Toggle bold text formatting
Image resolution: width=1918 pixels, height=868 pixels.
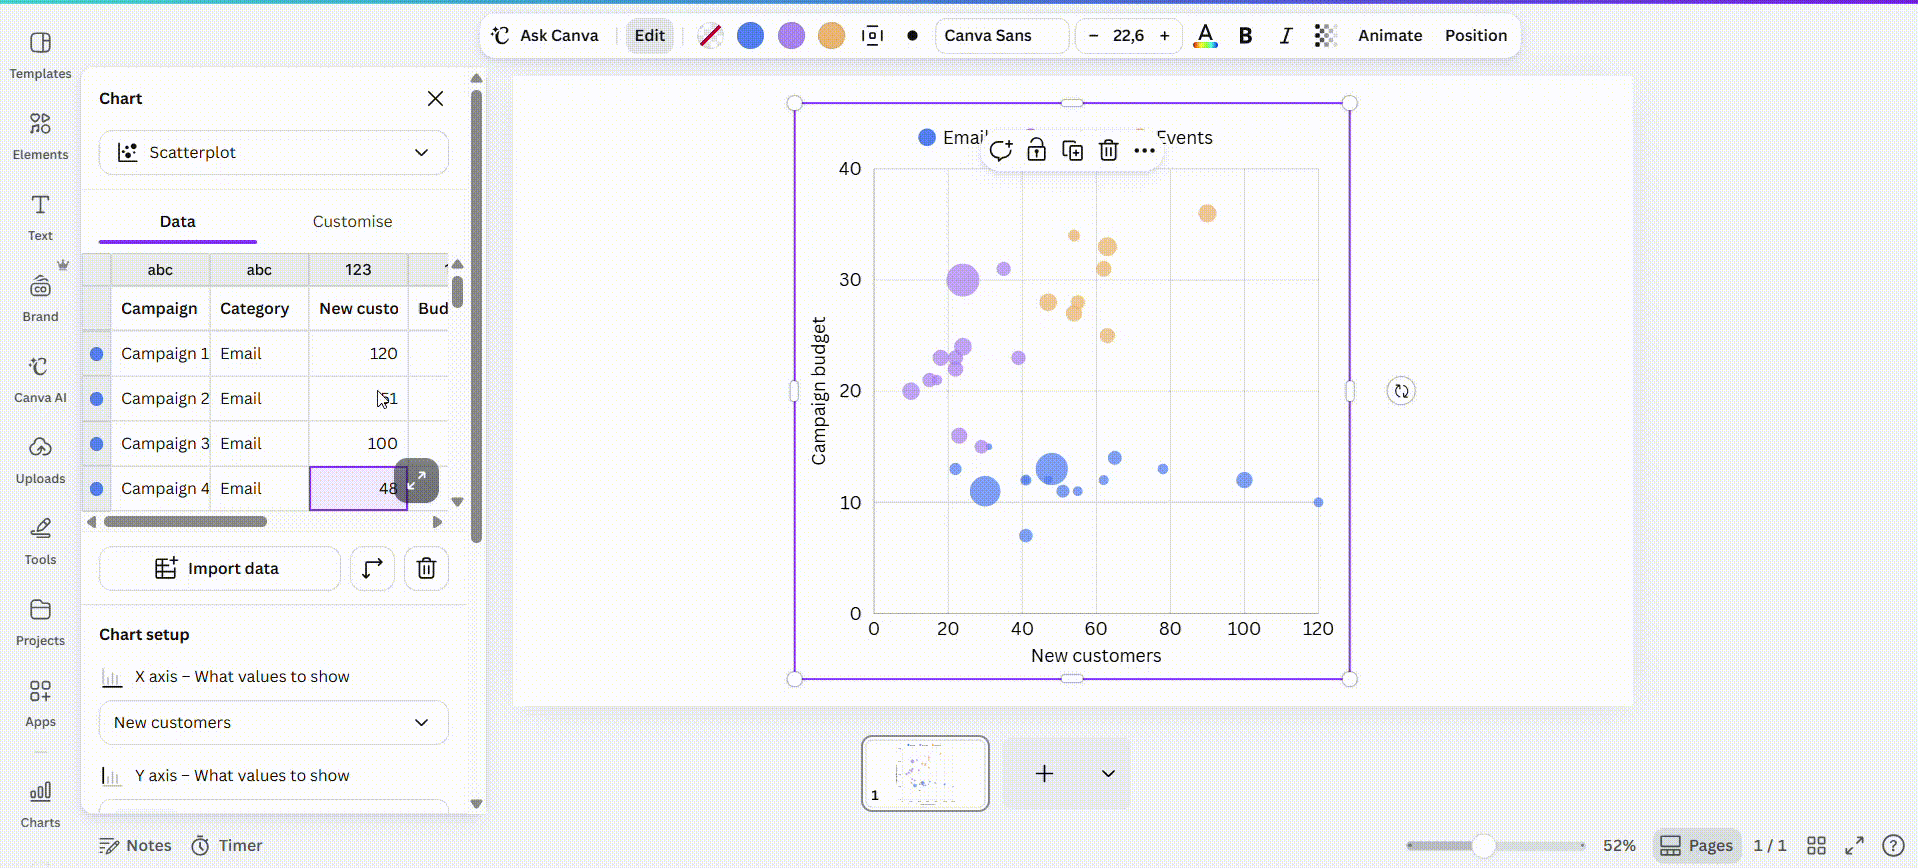[x=1245, y=35]
